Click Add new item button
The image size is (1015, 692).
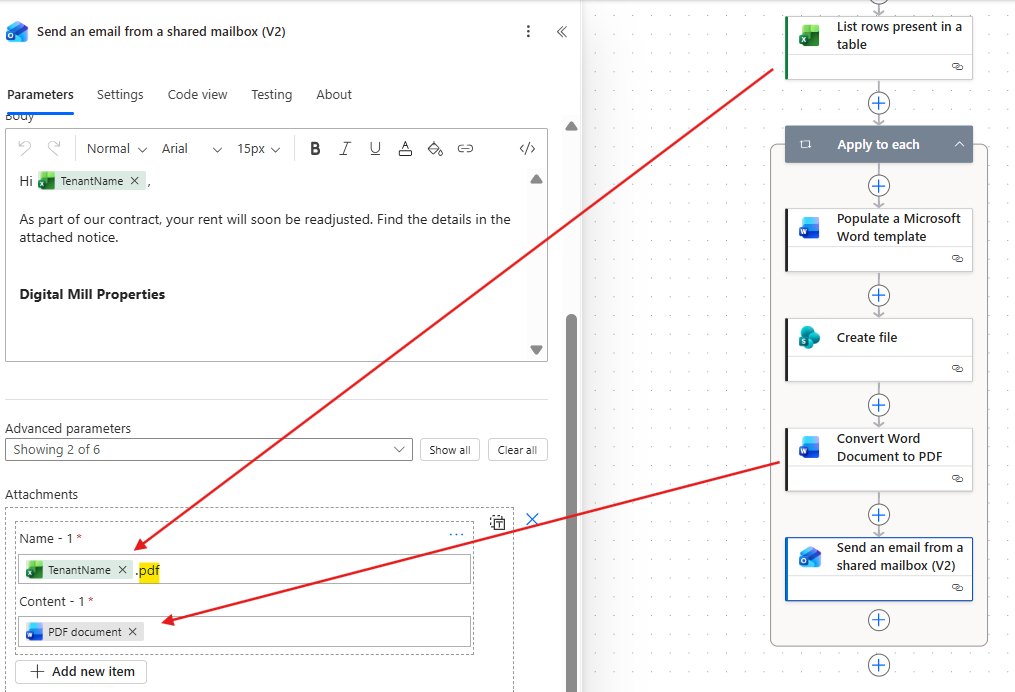click(81, 672)
